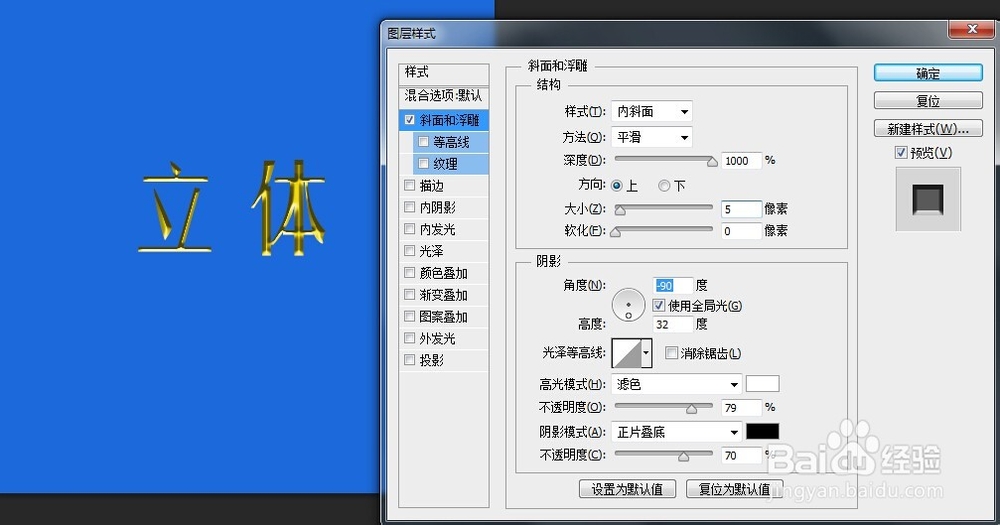This screenshot has width=1000, height=525.
Task: Enable the 描边 style checkbox
Action: [x=409, y=186]
